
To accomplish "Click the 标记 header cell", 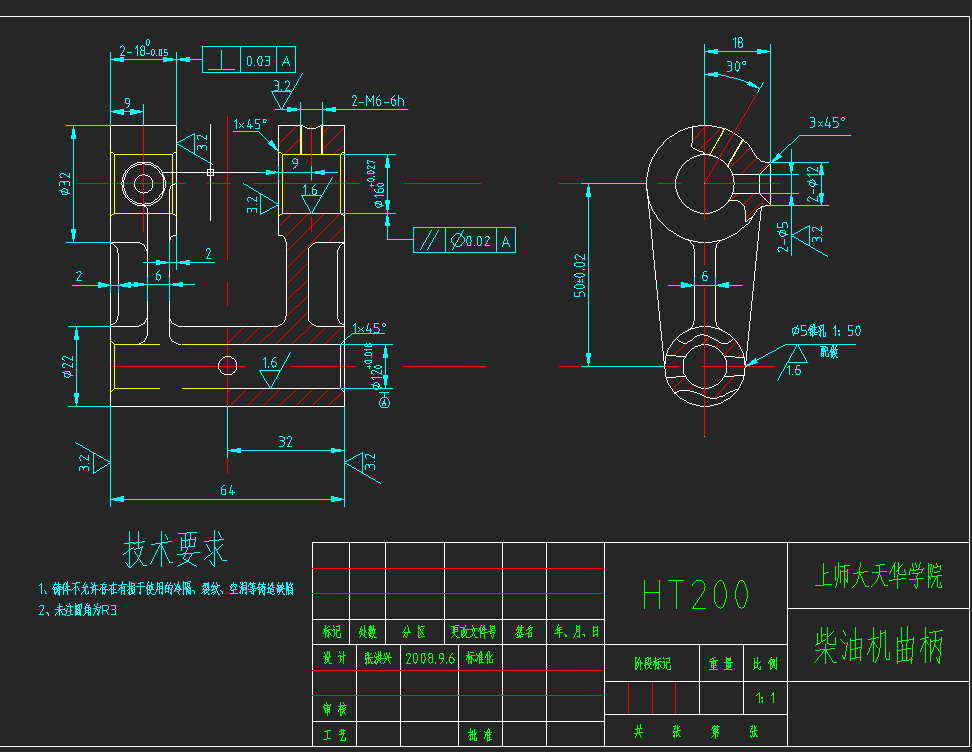I will pos(332,632).
